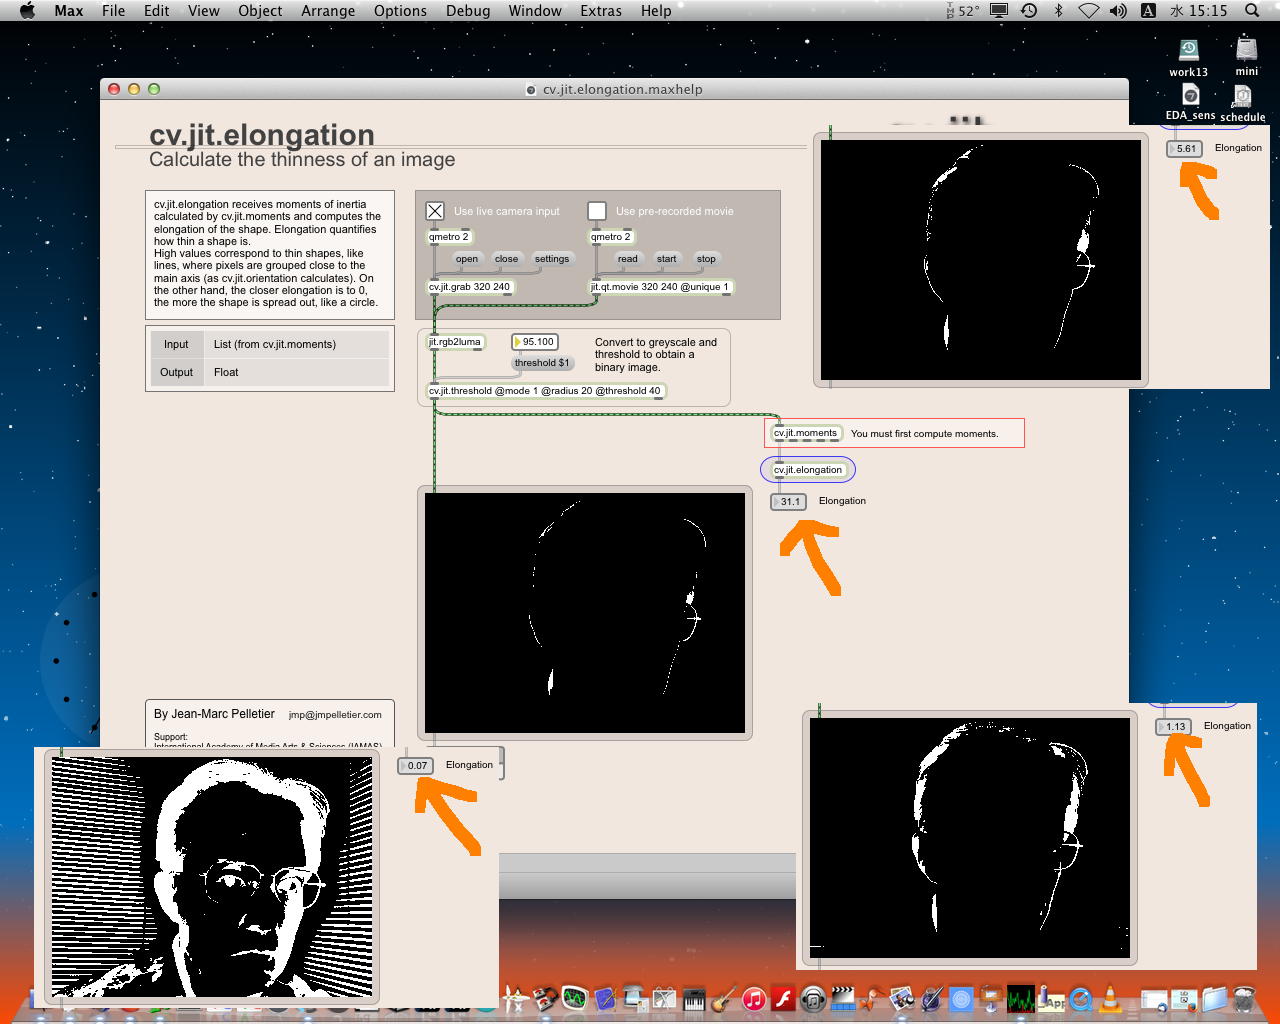This screenshot has width=1280, height=1024.
Task: Launch iTunes from the dock
Action: pos(754,998)
